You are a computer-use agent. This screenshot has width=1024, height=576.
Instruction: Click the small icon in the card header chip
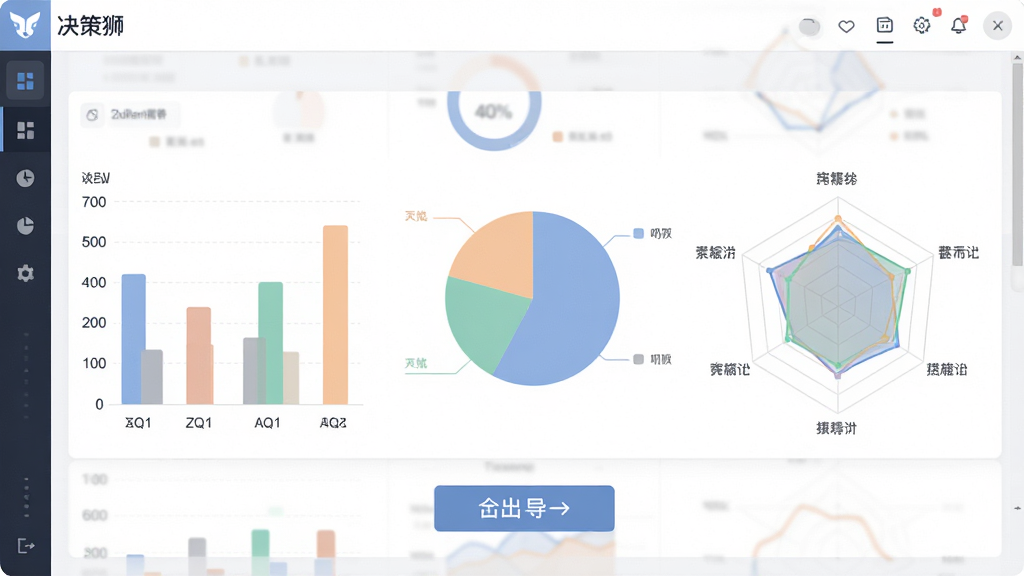92,115
